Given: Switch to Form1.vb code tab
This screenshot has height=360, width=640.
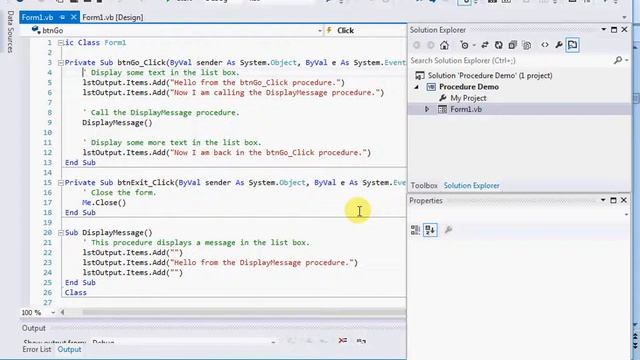Looking at the screenshot, I should click(37, 18).
